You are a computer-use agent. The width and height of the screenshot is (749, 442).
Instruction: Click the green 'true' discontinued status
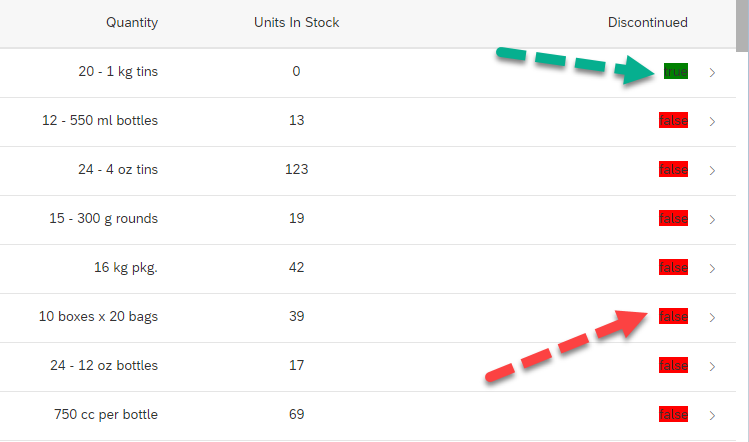coord(675,72)
